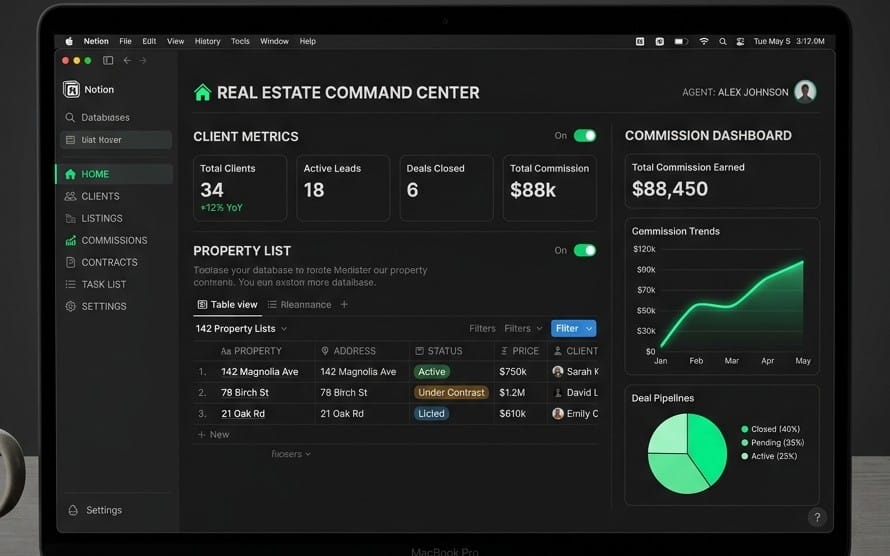
Task: Turn off the Client Metrics toggle
Action: [x=585, y=136]
